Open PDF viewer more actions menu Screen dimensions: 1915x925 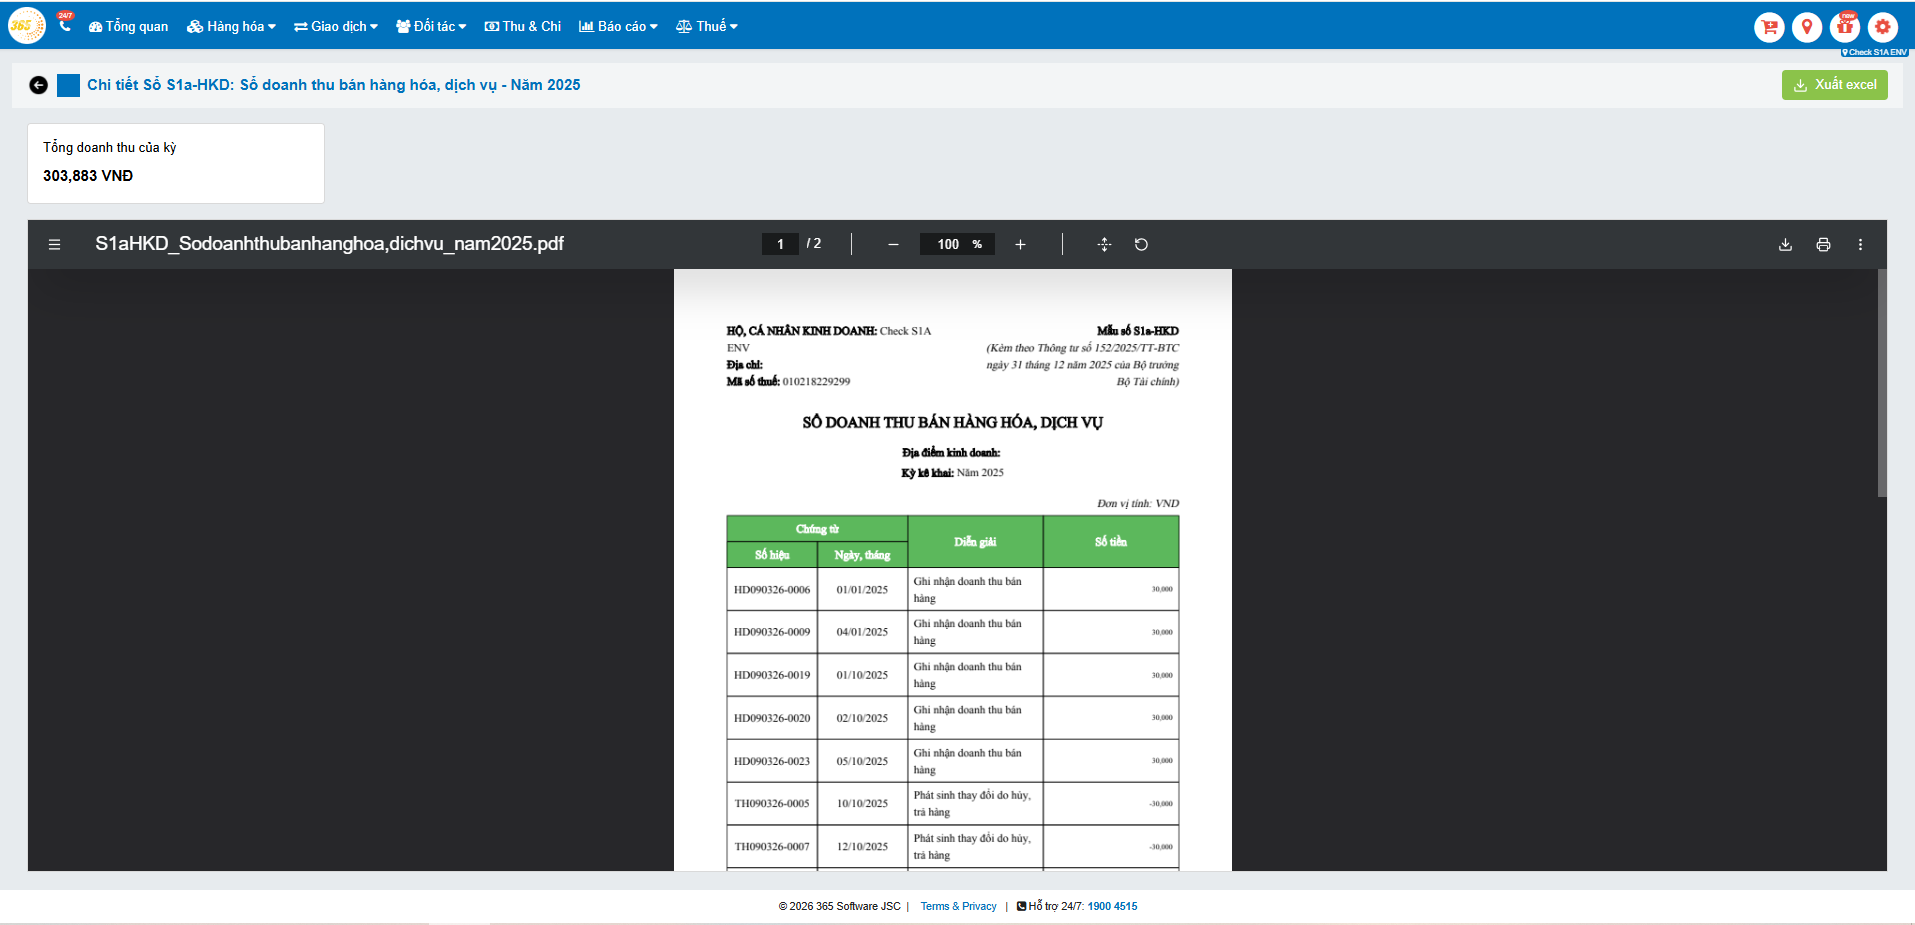(1860, 244)
